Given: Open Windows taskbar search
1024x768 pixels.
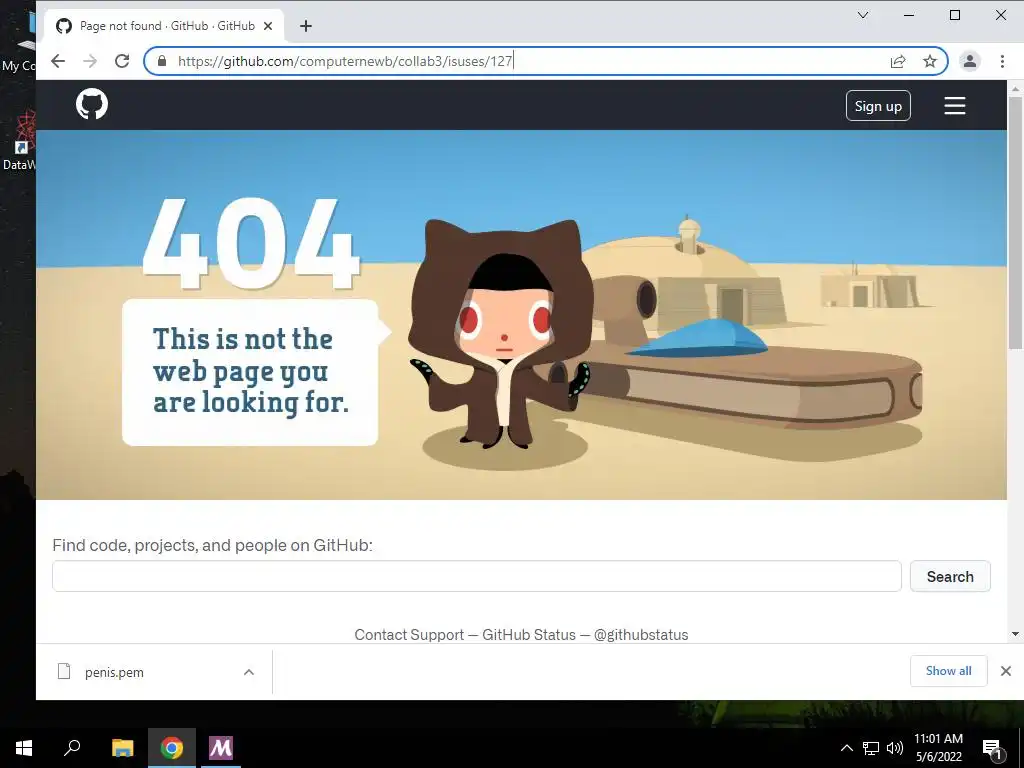Looking at the screenshot, I should pos(72,748).
